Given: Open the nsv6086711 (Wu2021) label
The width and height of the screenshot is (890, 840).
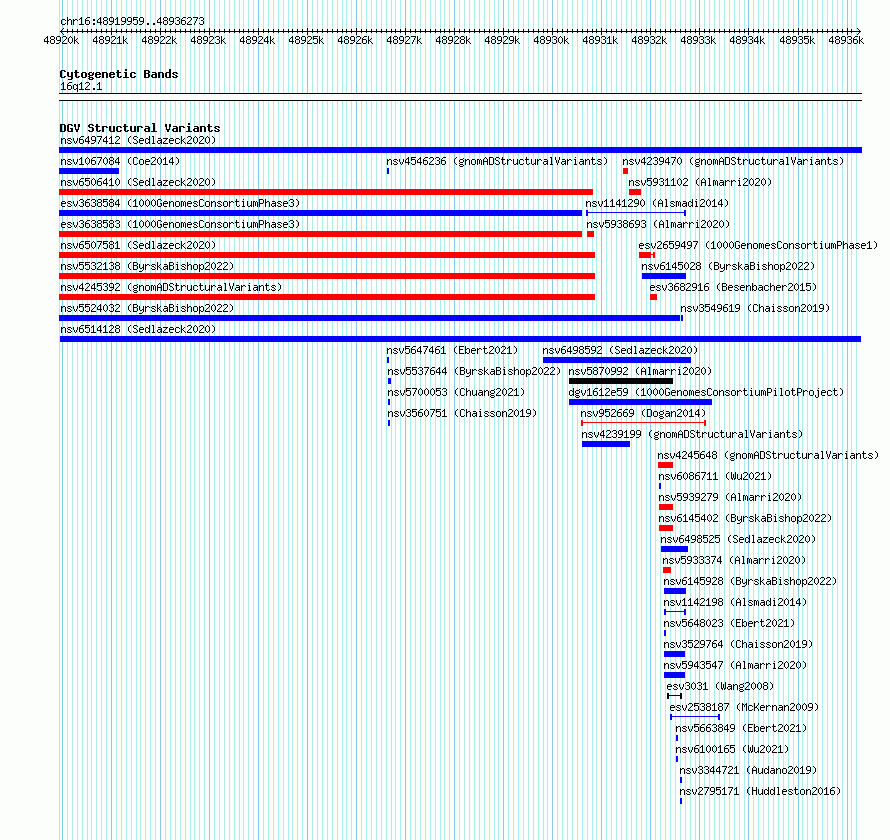Looking at the screenshot, I should coord(715,476).
